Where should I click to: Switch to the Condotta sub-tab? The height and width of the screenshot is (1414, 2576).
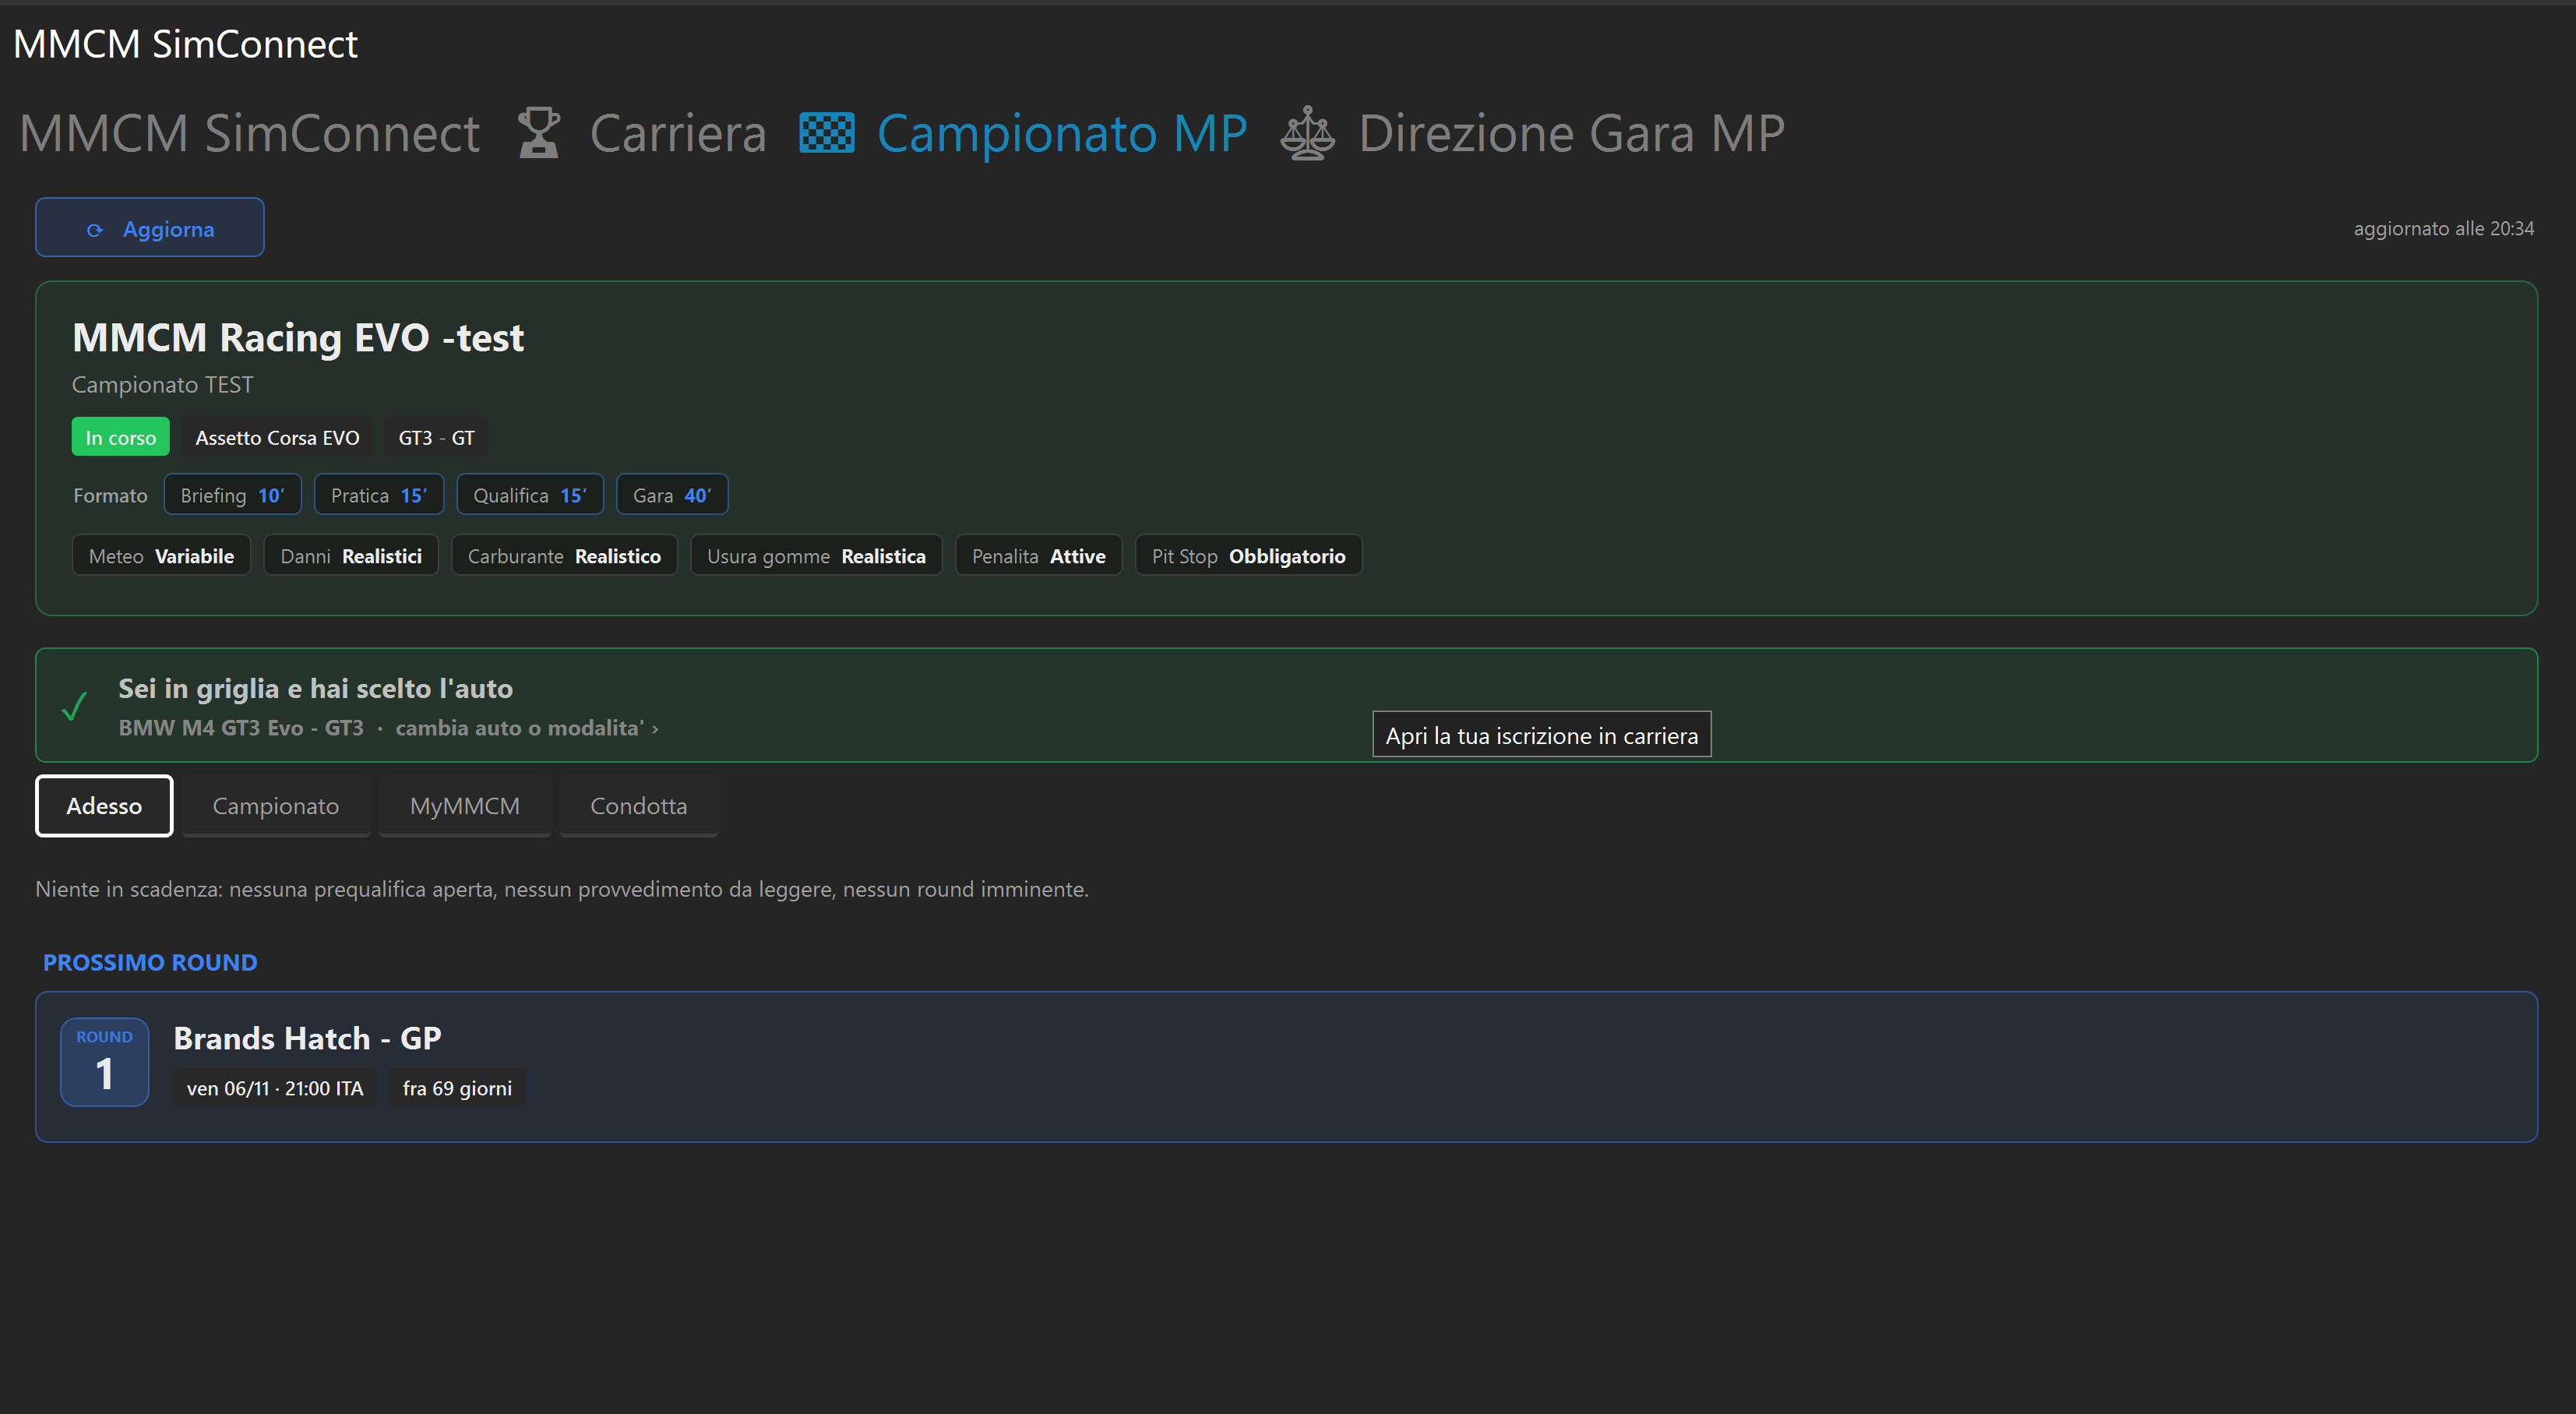[639, 806]
